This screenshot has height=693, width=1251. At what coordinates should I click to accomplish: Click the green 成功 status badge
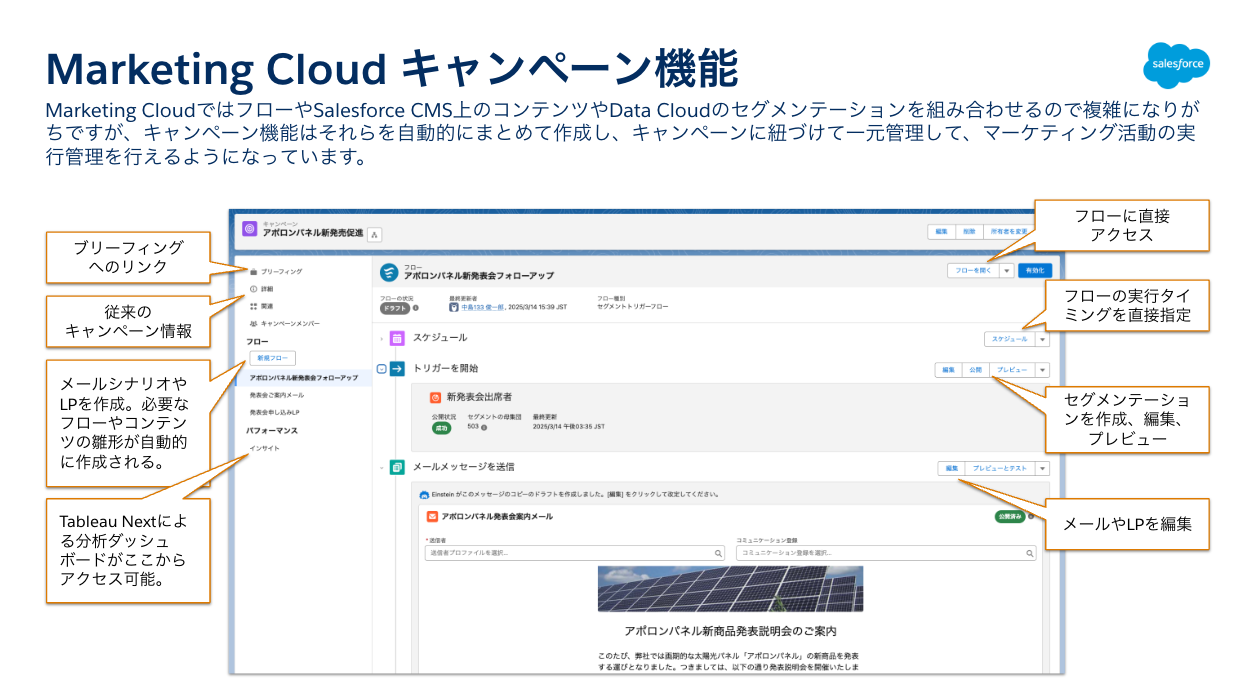pos(441,427)
